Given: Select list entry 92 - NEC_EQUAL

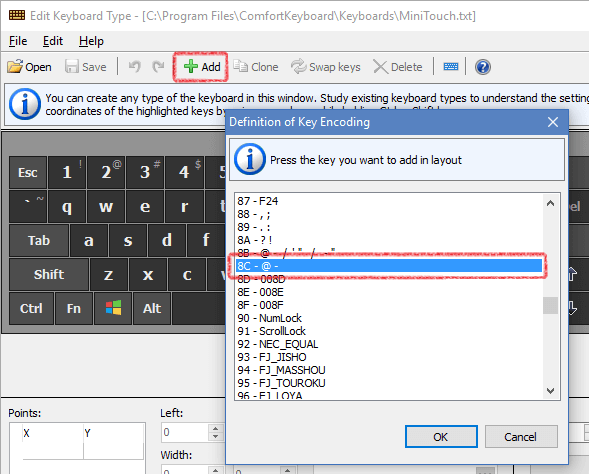Looking at the screenshot, I should 389,344.
